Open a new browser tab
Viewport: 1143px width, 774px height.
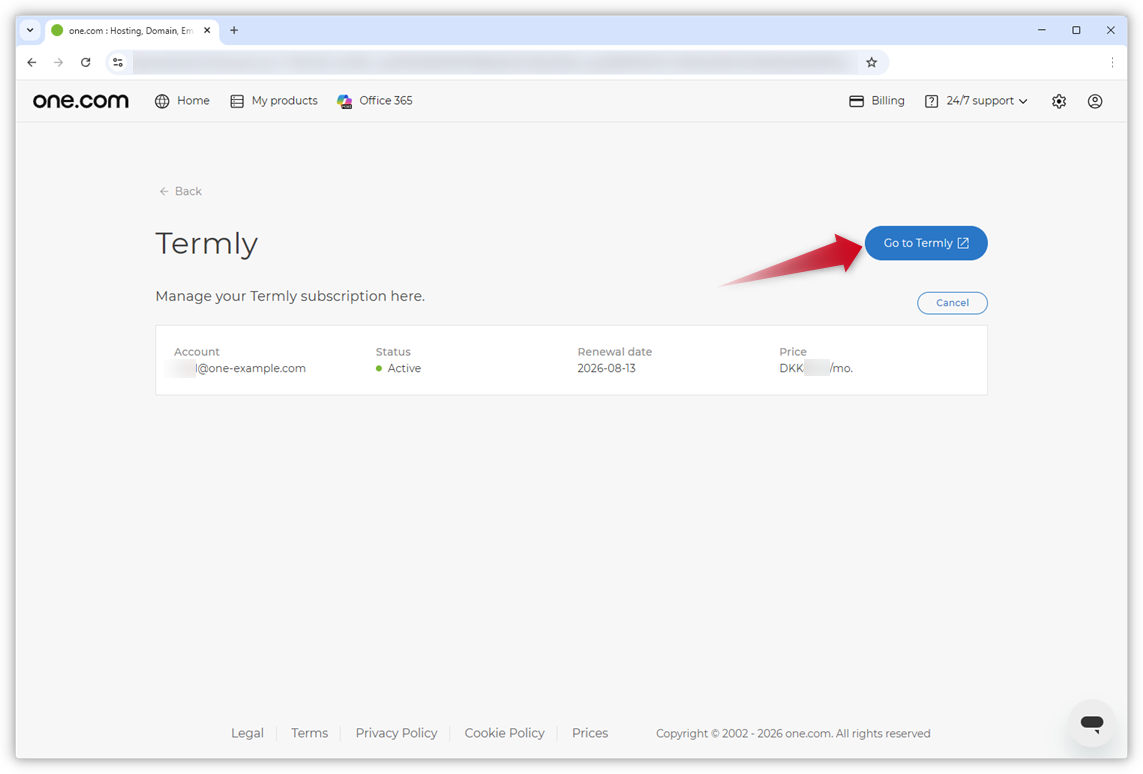click(x=234, y=30)
